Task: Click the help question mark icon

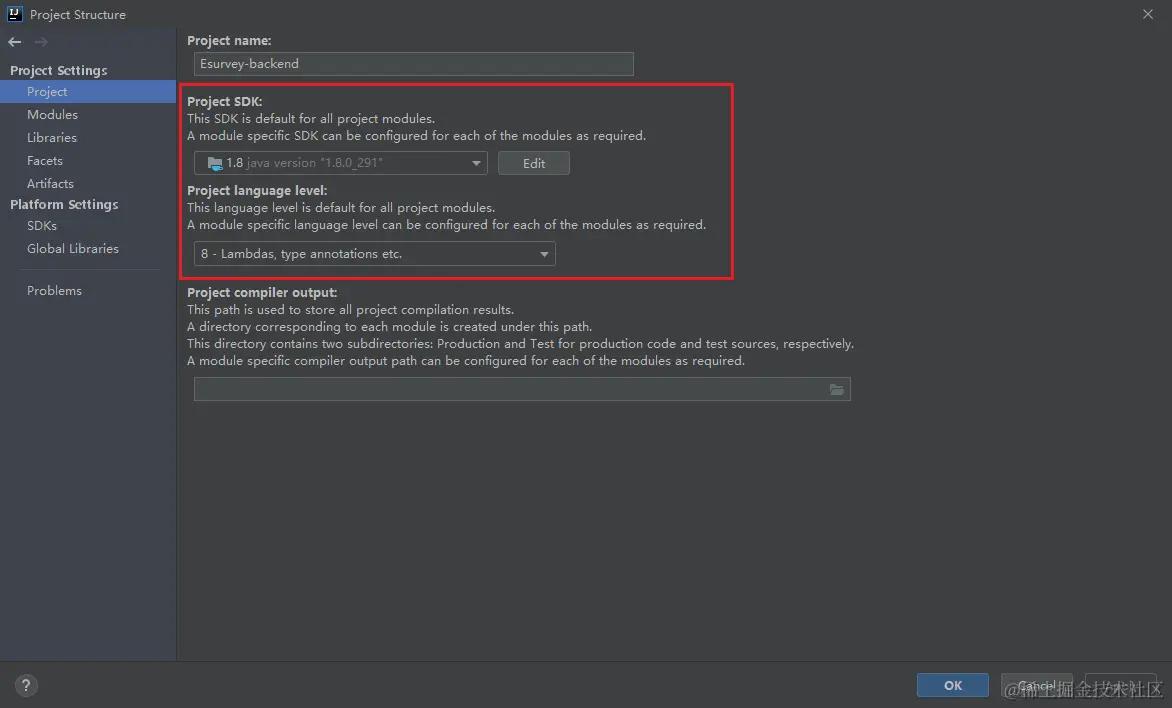Action: 25,686
